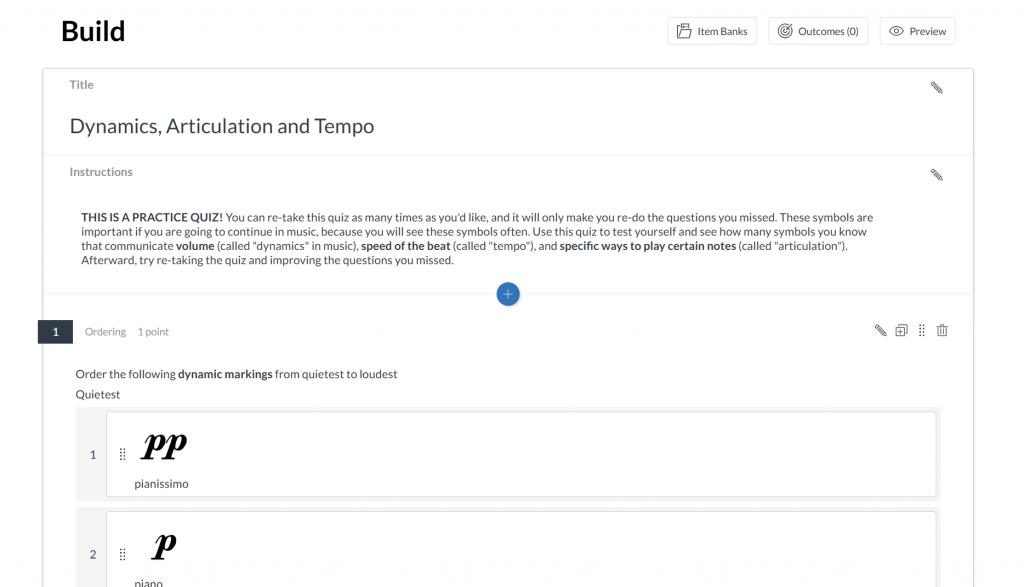The width and height of the screenshot is (1024, 587).
Task: Click the quiz title text
Action: pos(222,126)
